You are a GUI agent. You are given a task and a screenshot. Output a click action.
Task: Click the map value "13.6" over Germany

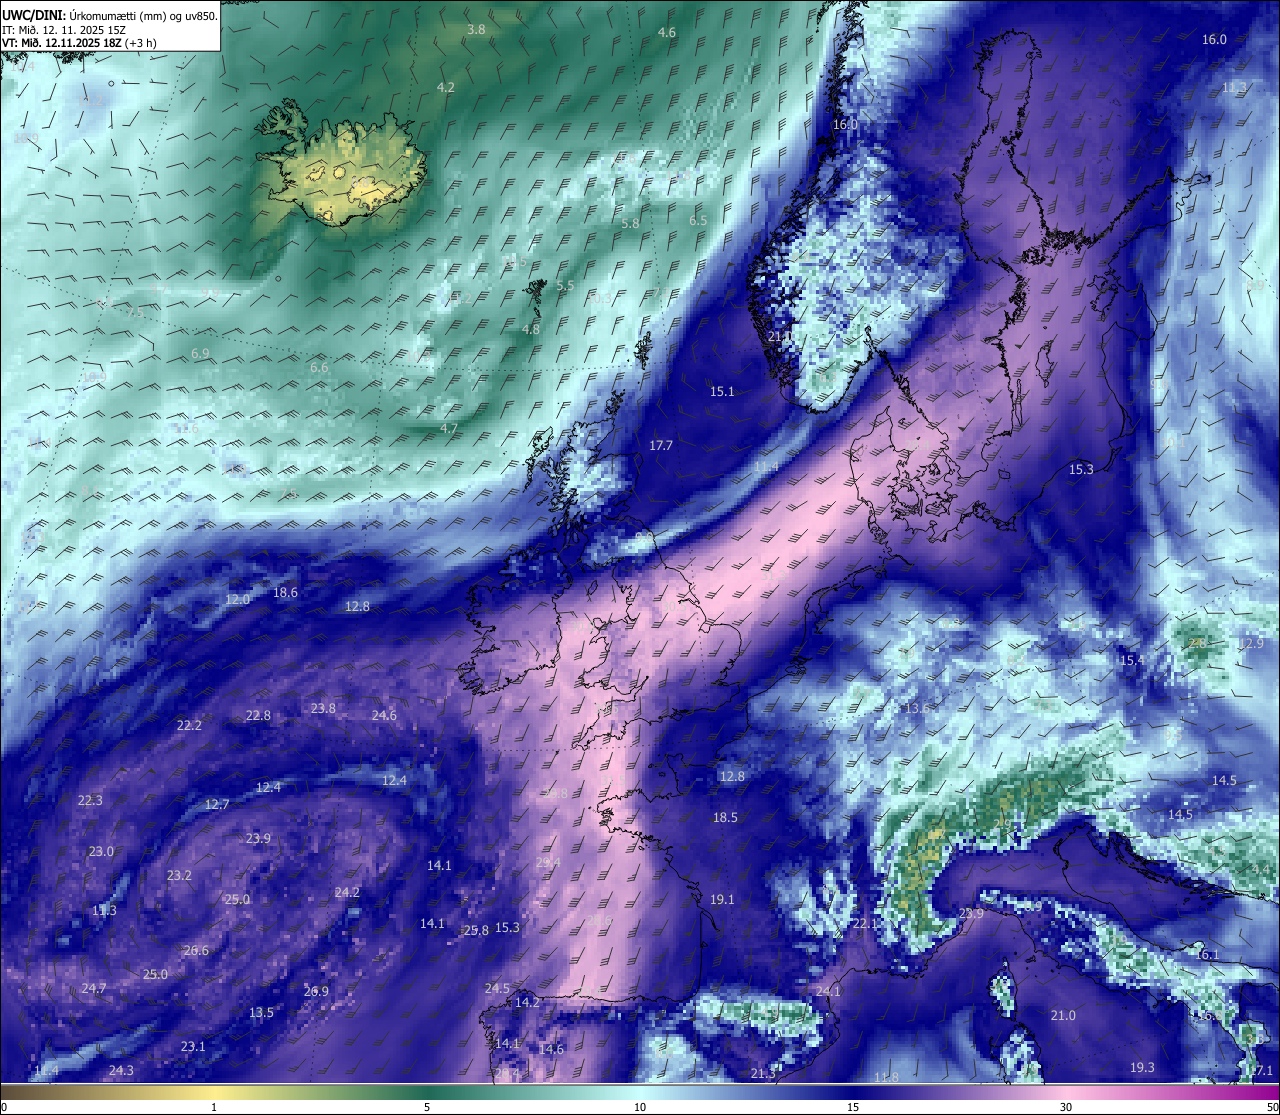pyautogui.click(x=916, y=709)
